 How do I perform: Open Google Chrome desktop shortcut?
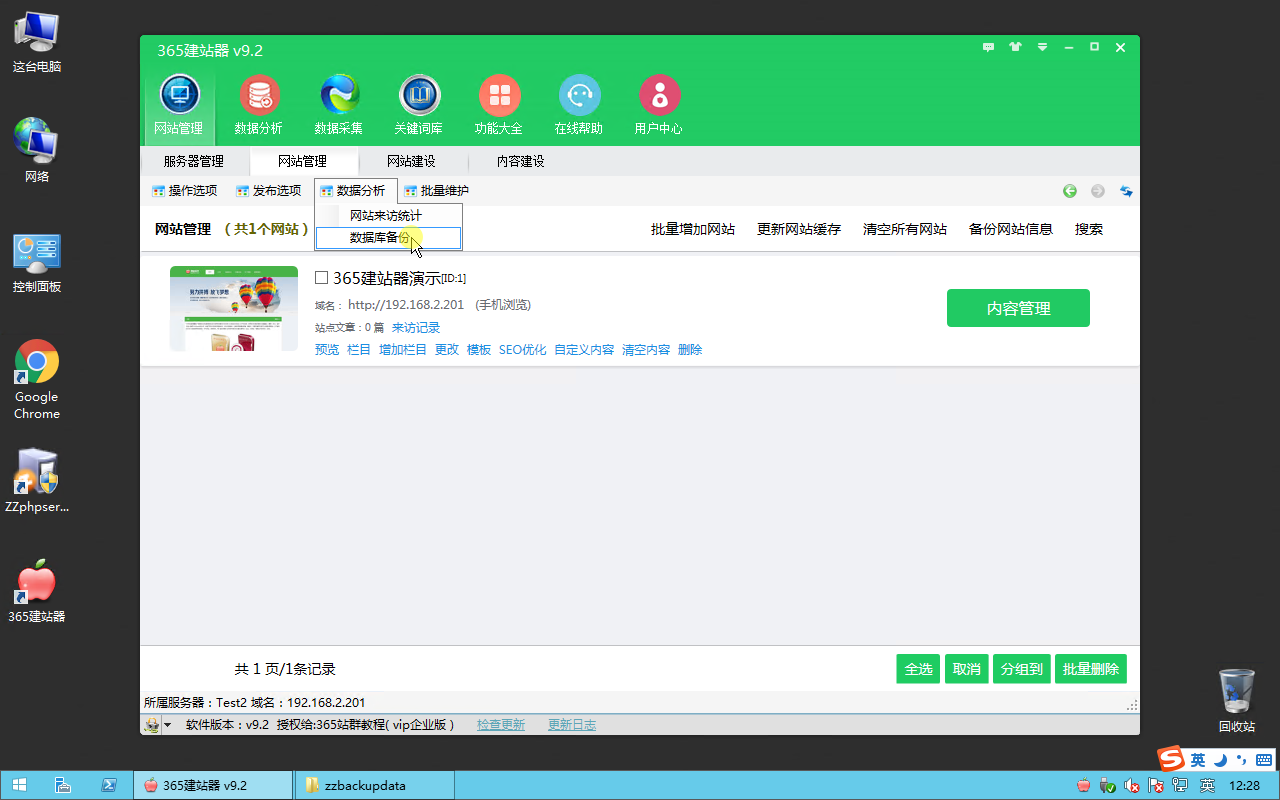coord(37,380)
